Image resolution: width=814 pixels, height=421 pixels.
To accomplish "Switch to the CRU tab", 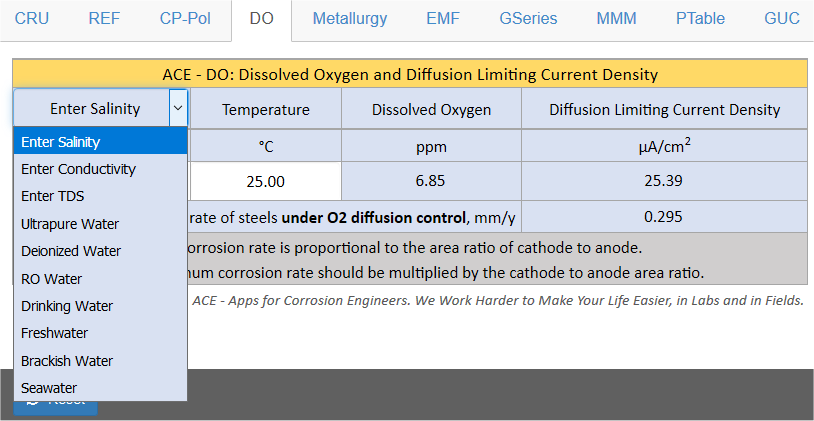I will click(x=31, y=19).
